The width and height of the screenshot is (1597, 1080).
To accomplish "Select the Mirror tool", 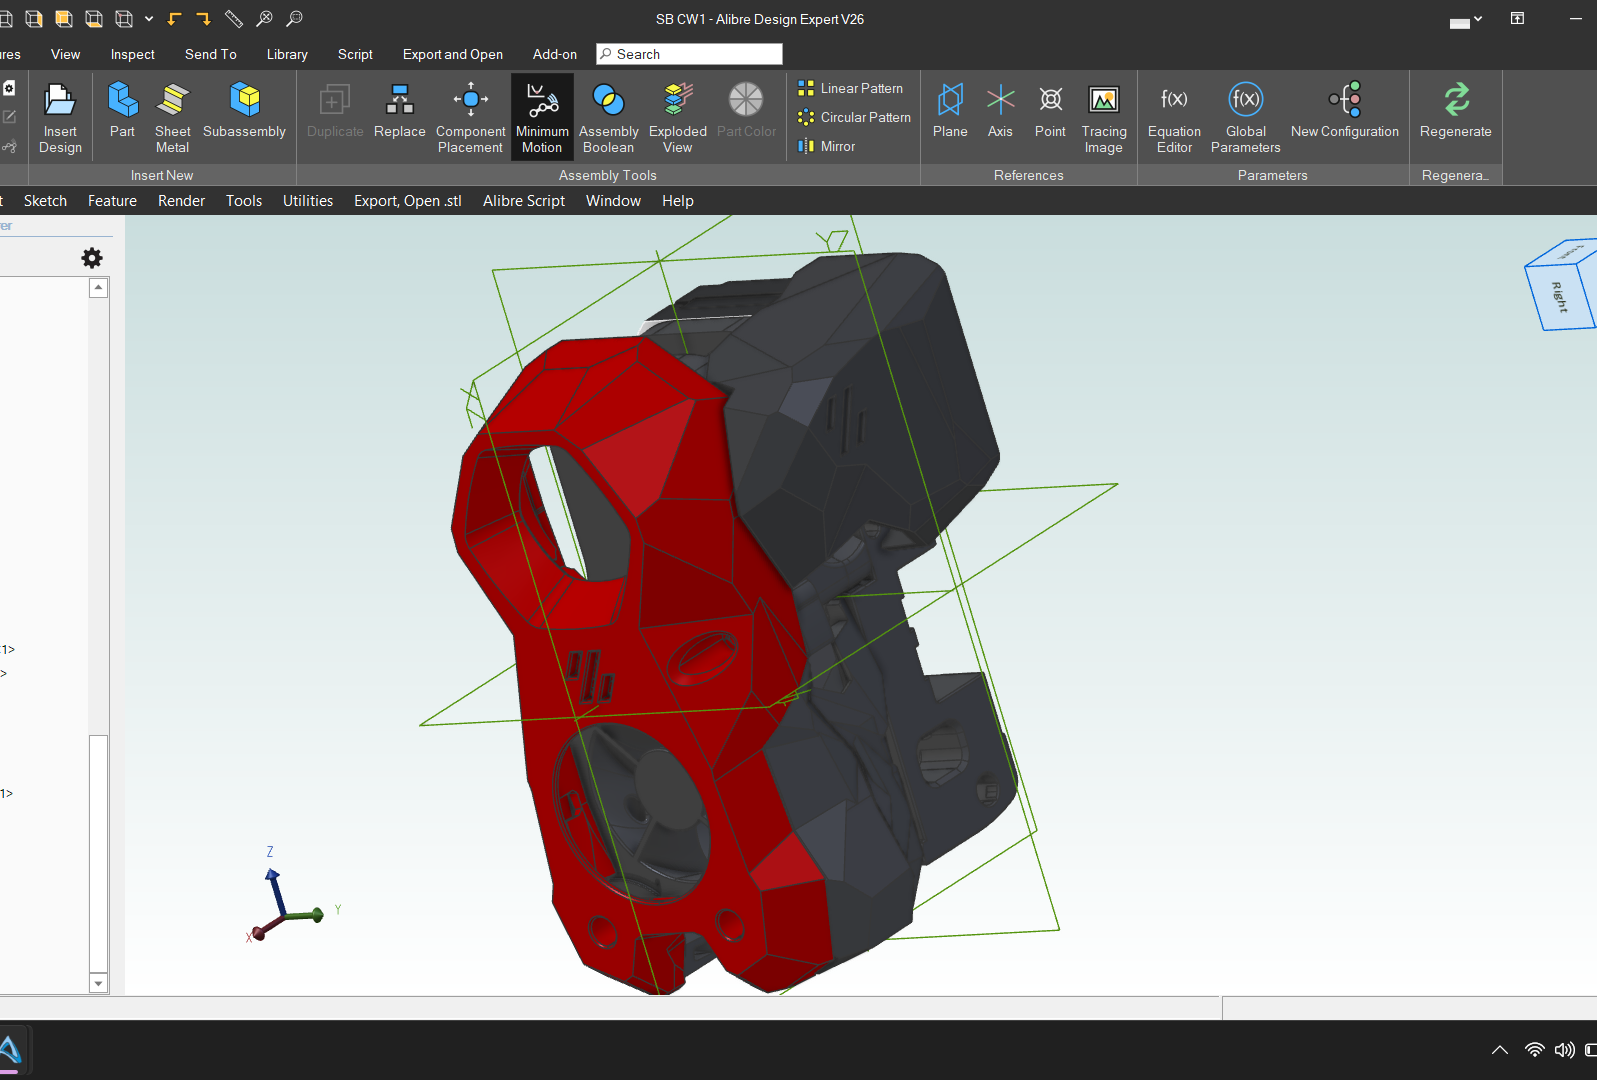I will (x=827, y=146).
